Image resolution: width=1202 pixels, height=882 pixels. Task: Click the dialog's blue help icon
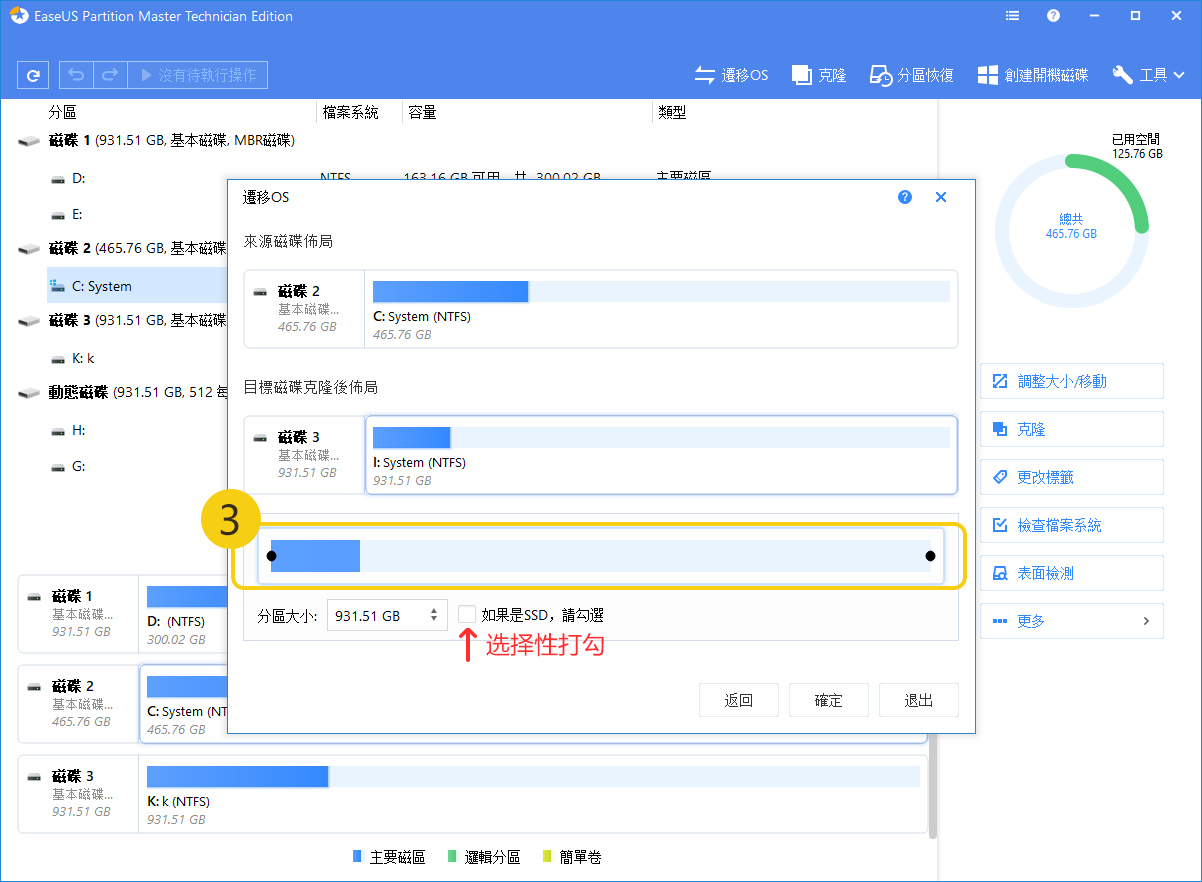click(x=905, y=197)
